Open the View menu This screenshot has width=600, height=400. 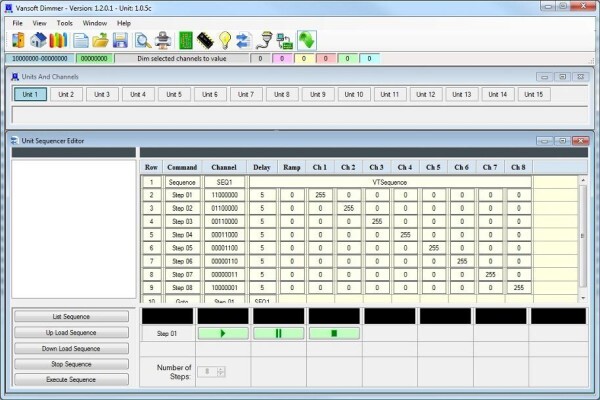39,23
